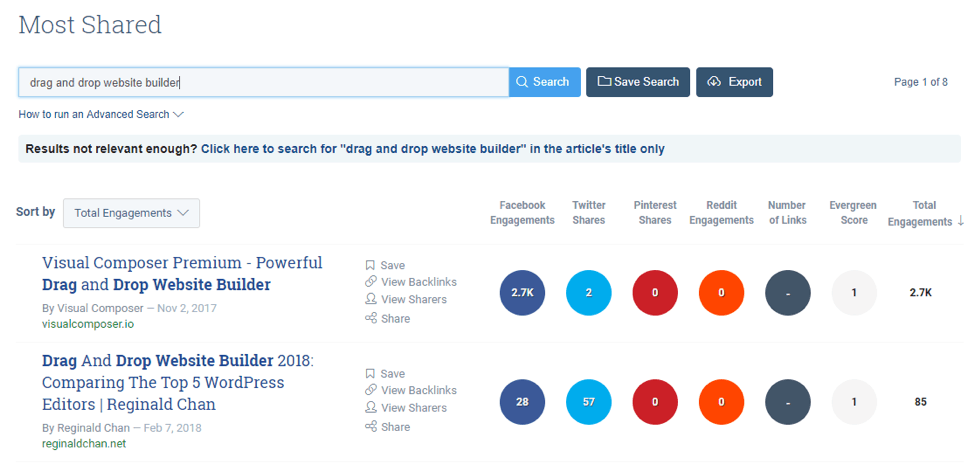Click Save bookmark icon for Reginald Chan article
The image size is (975, 465).
[370, 374]
